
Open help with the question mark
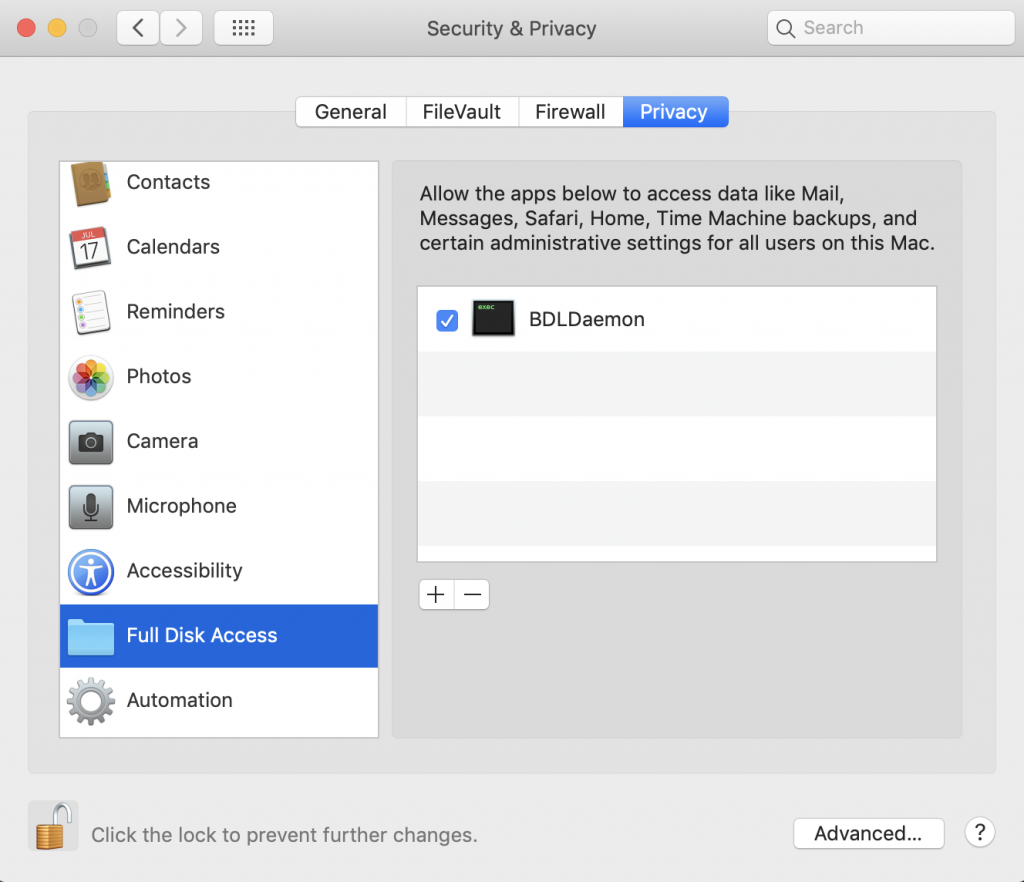click(x=980, y=832)
